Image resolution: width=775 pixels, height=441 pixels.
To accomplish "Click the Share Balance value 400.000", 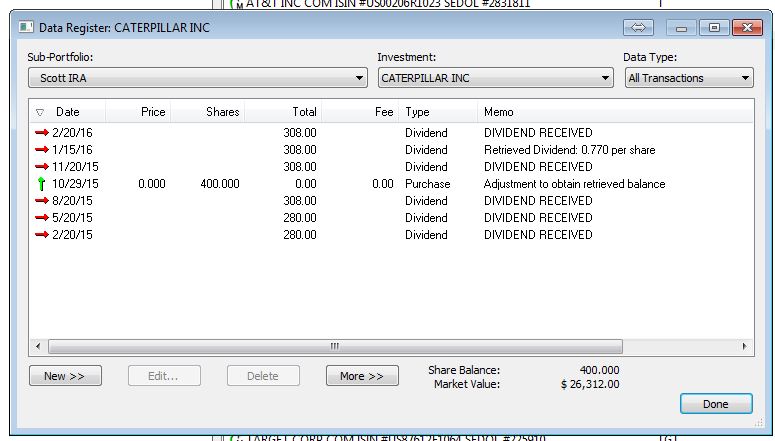I will [x=599, y=370].
